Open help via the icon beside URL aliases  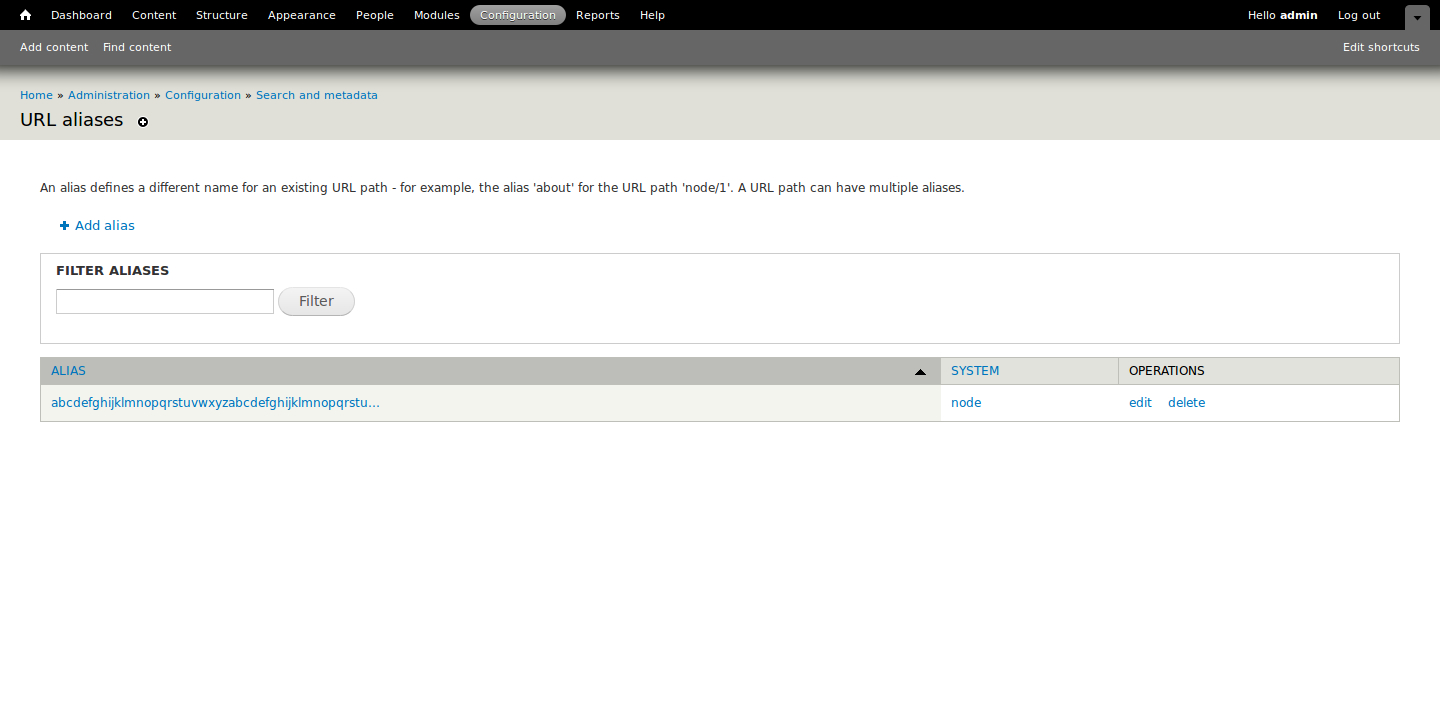click(142, 122)
